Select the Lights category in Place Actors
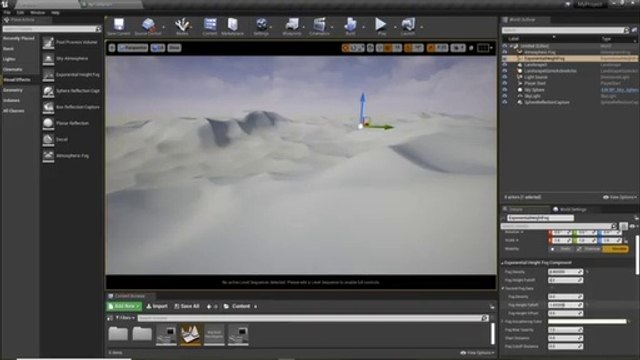 pyautogui.click(x=9, y=59)
